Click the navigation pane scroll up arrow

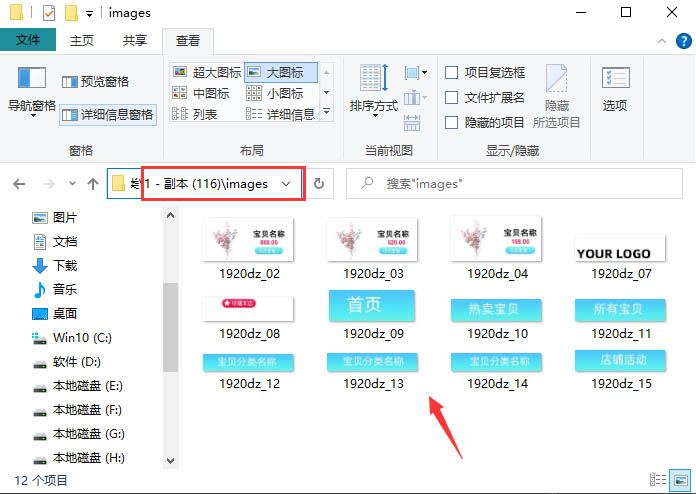[x=170, y=216]
